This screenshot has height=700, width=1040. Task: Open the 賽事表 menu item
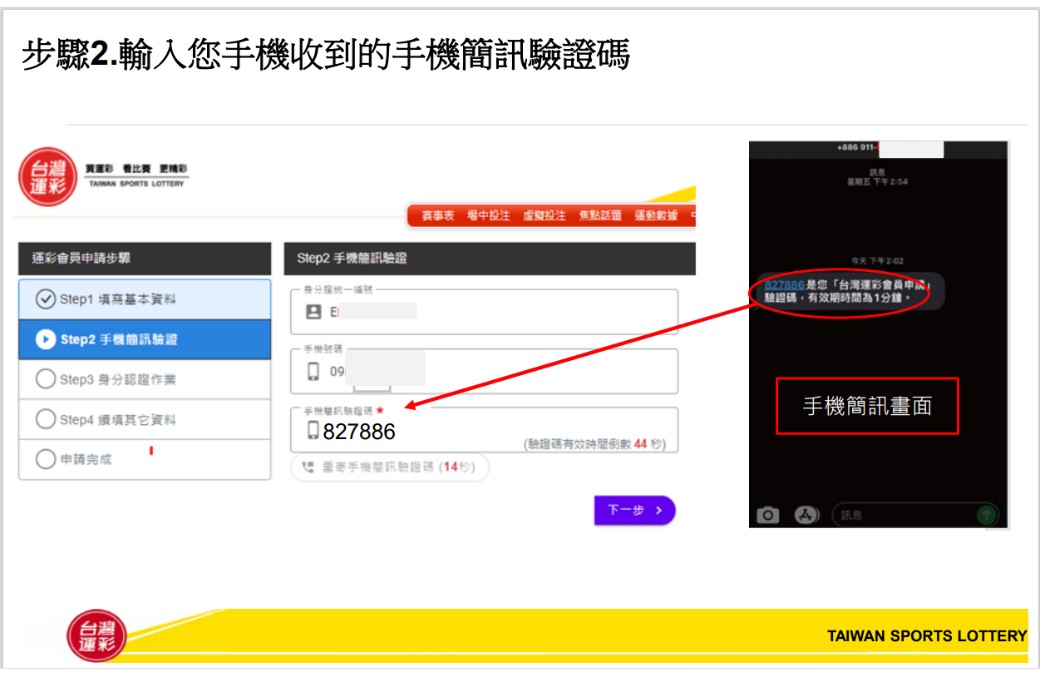(x=438, y=216)
